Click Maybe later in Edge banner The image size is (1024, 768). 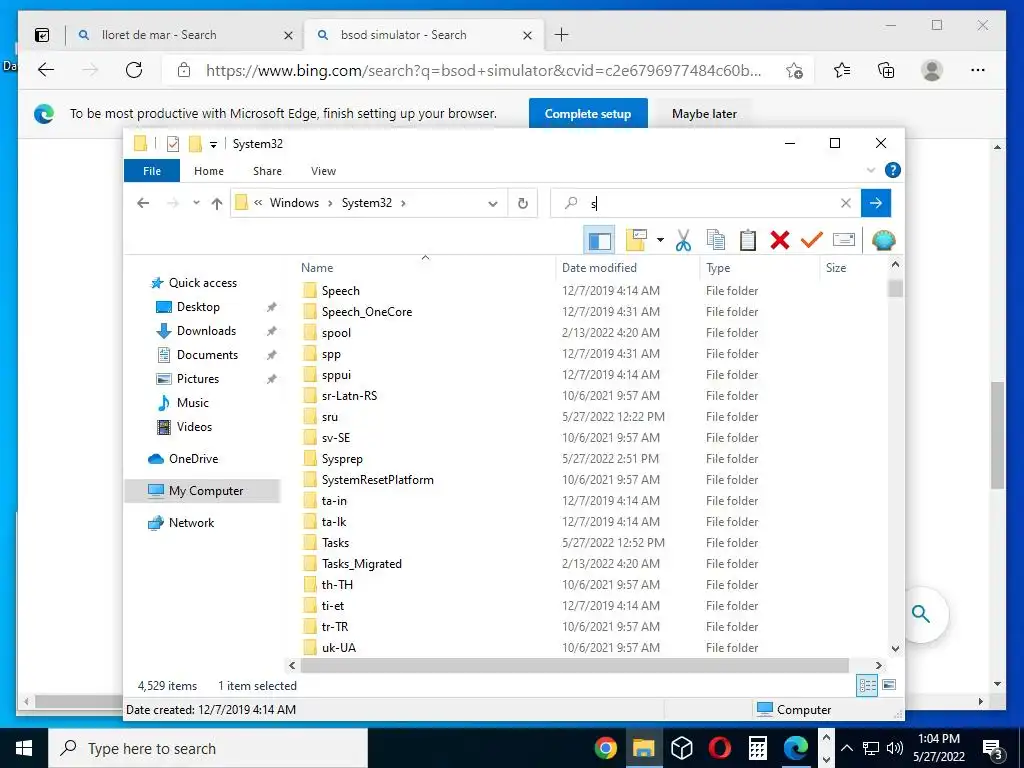click(704, 114)
